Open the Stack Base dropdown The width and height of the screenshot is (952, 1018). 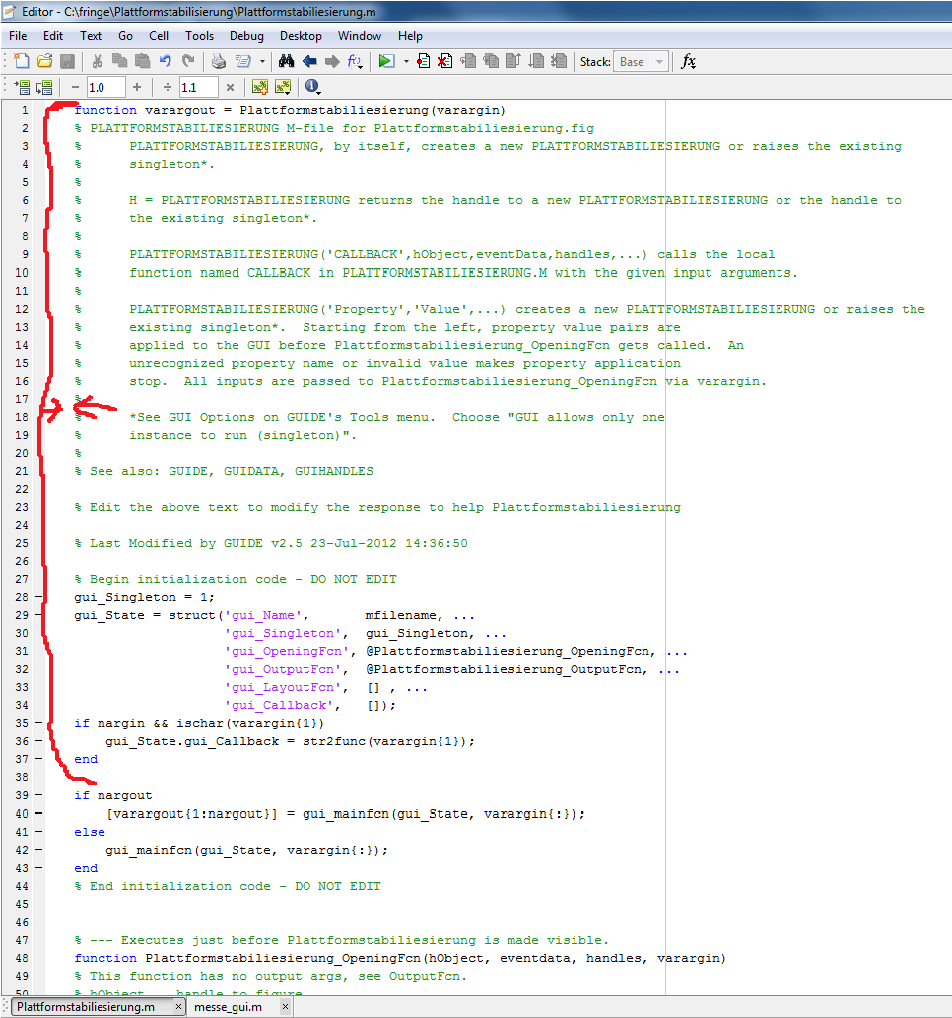tap(640, 62)
